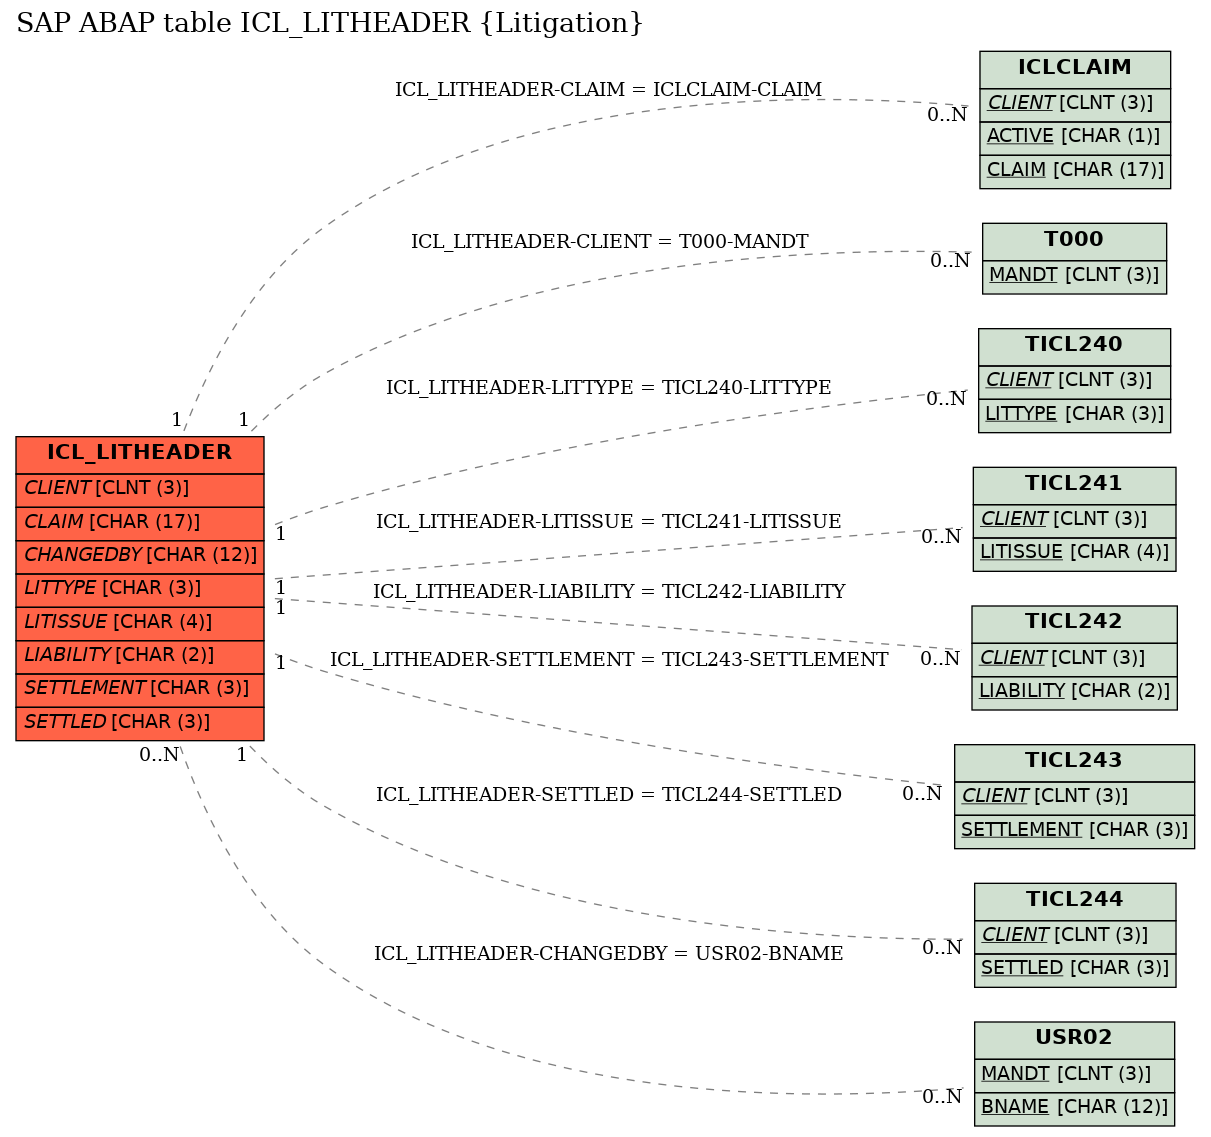Select the CLAIM [CHAR (17)] field in ICL_LITHEADER
The image size is (1211, 1137).
(x=140, y=522)
